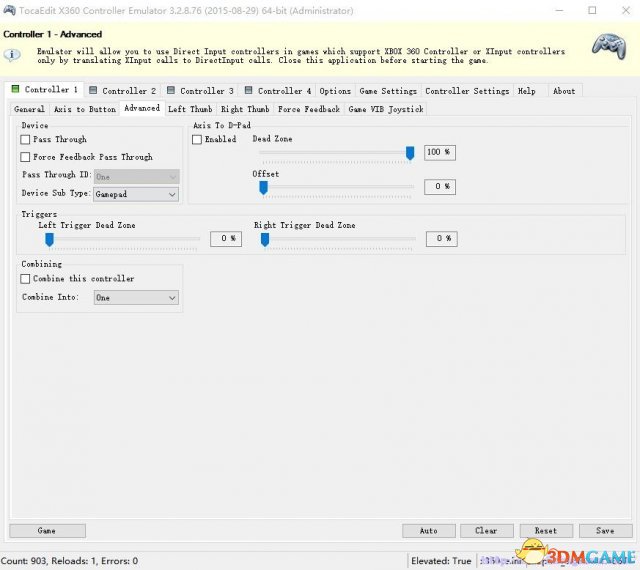
Task: Switch to the Controller 4 tab
Action: pos(278,91)
